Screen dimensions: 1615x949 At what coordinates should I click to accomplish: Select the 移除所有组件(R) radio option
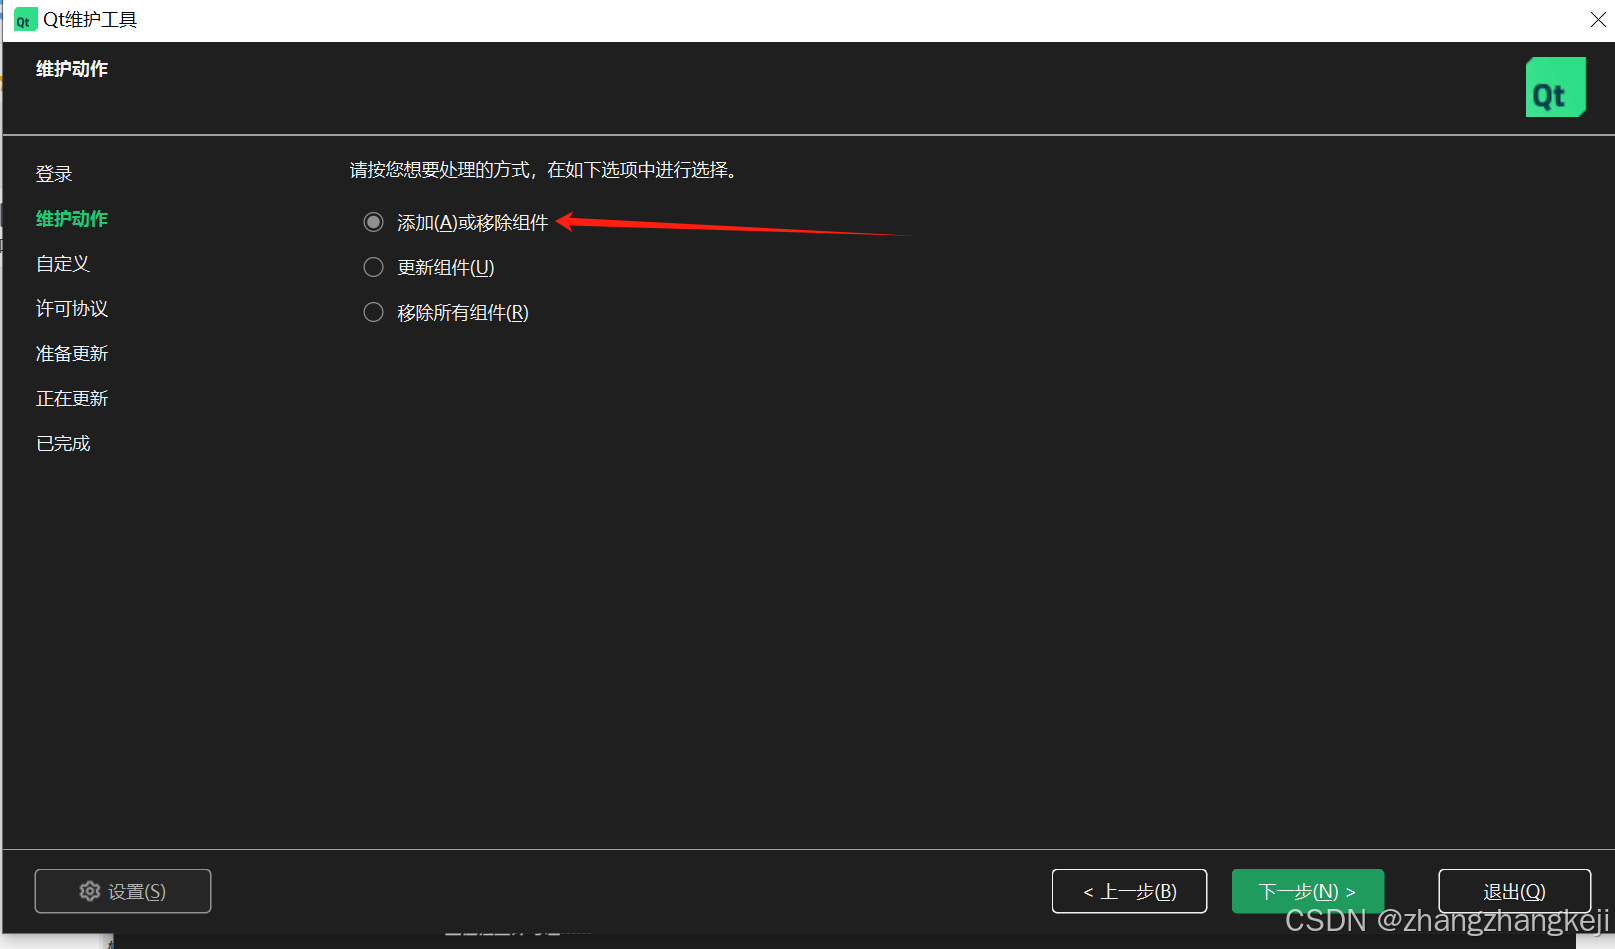pyautogui.click(x=374, y=312)
